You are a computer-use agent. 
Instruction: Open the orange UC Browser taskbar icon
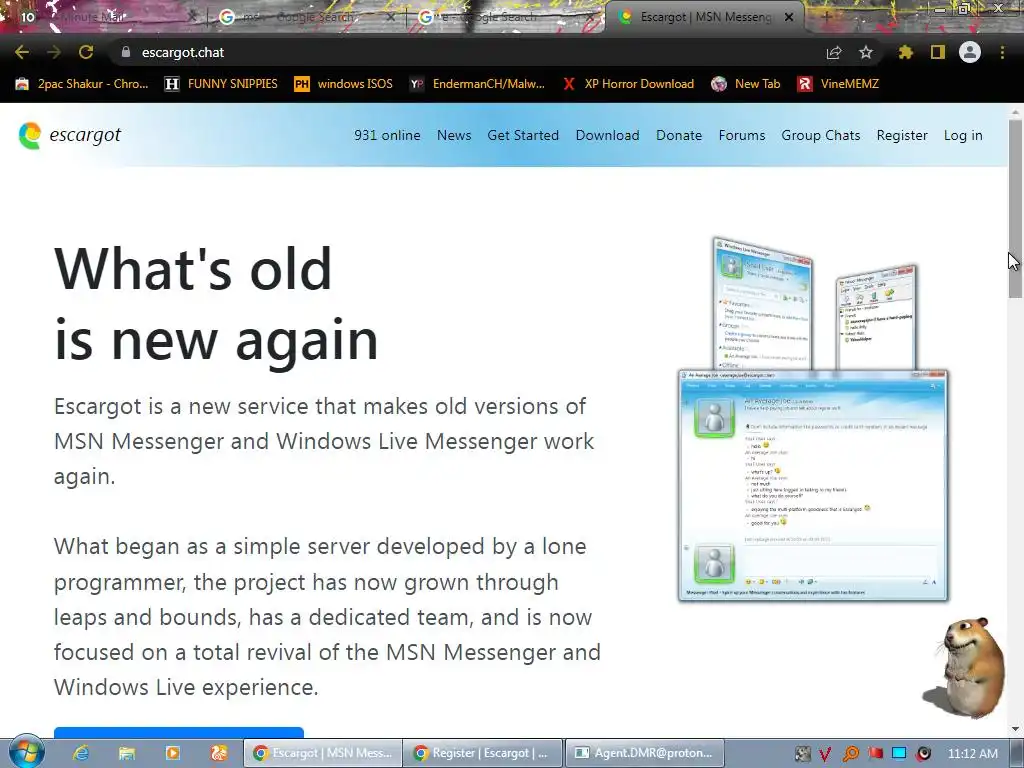pos(219,753)
